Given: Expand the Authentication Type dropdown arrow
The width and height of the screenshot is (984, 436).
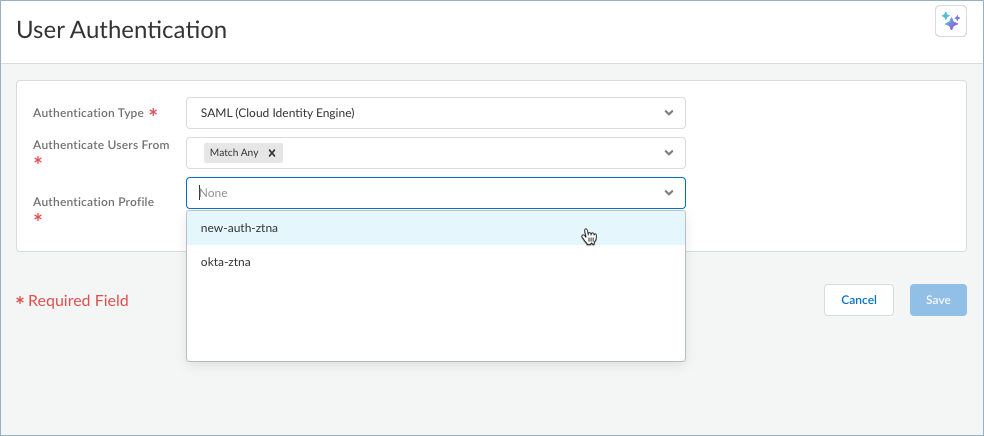Looking at the screenshot, I should pyautogui.click(x=669, y=112).
